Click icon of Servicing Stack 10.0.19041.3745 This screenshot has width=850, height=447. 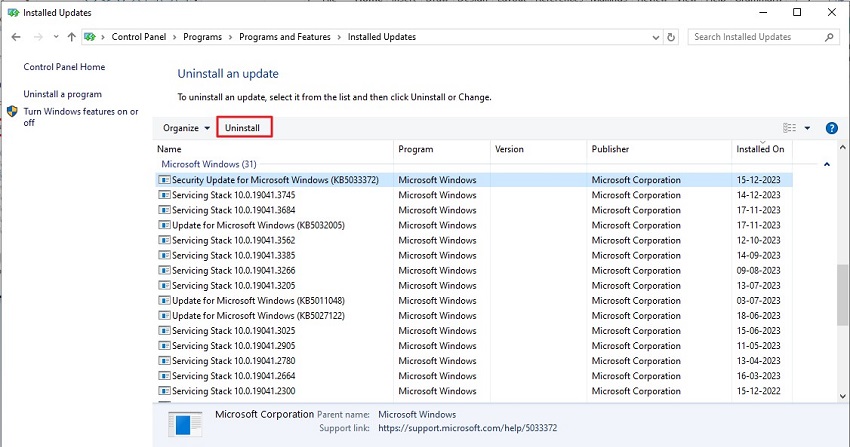(x=164, y=195)
